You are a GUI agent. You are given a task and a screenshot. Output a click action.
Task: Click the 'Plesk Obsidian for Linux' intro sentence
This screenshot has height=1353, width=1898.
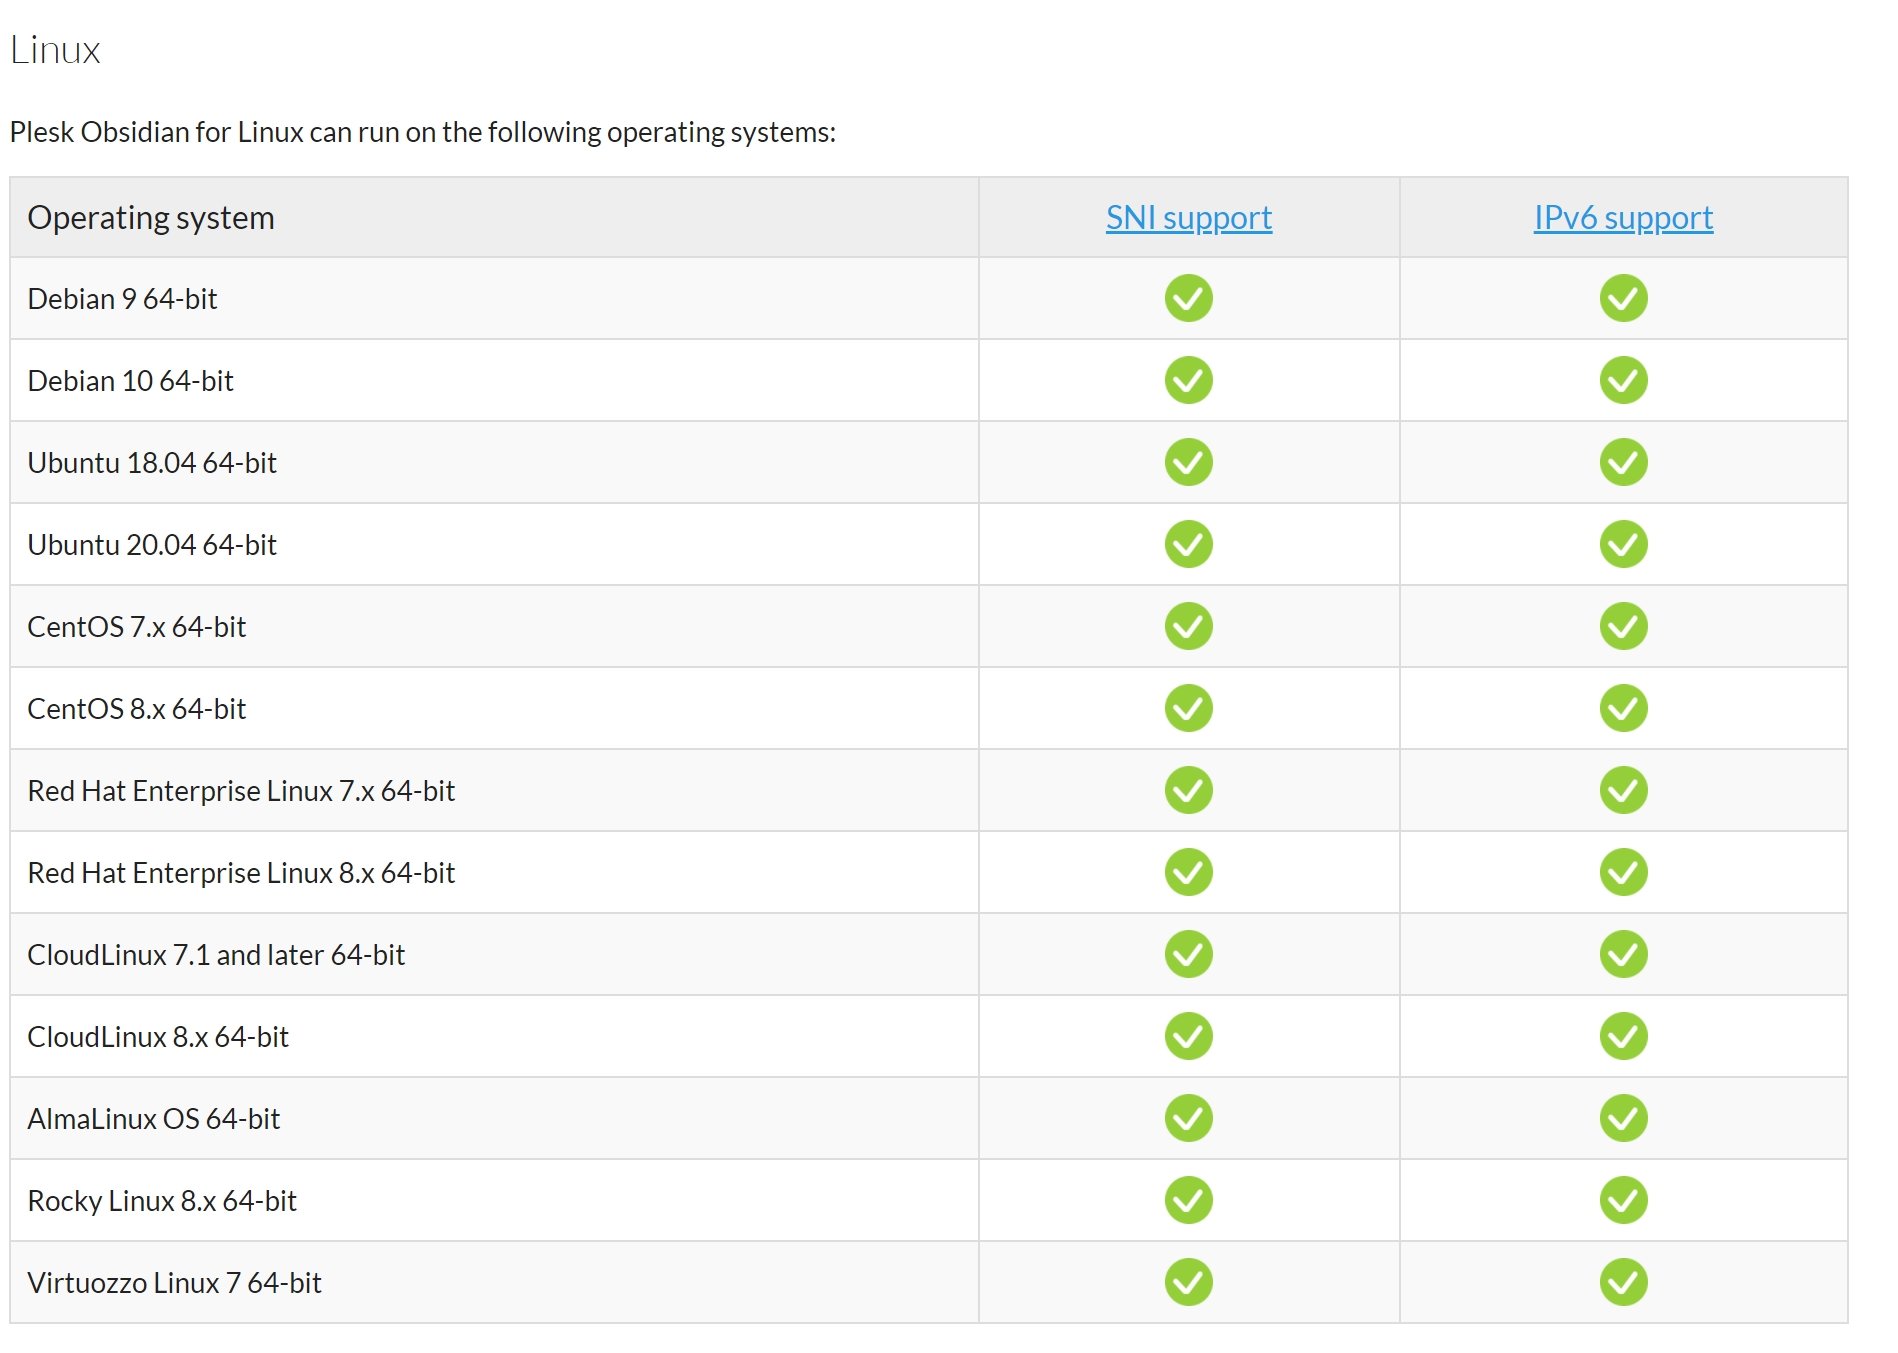coord(423,132)
